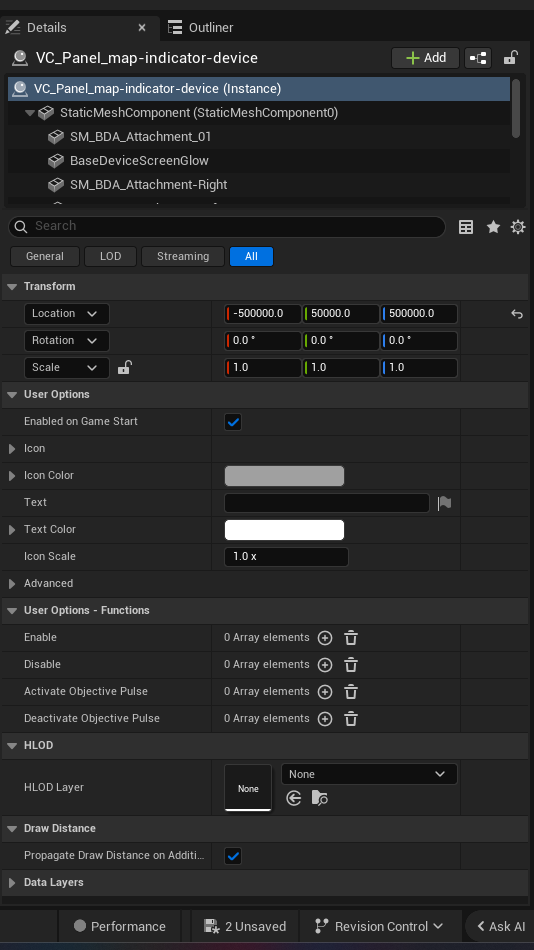Use selected asset arrow for HLOD Layer

coord(294,799)
